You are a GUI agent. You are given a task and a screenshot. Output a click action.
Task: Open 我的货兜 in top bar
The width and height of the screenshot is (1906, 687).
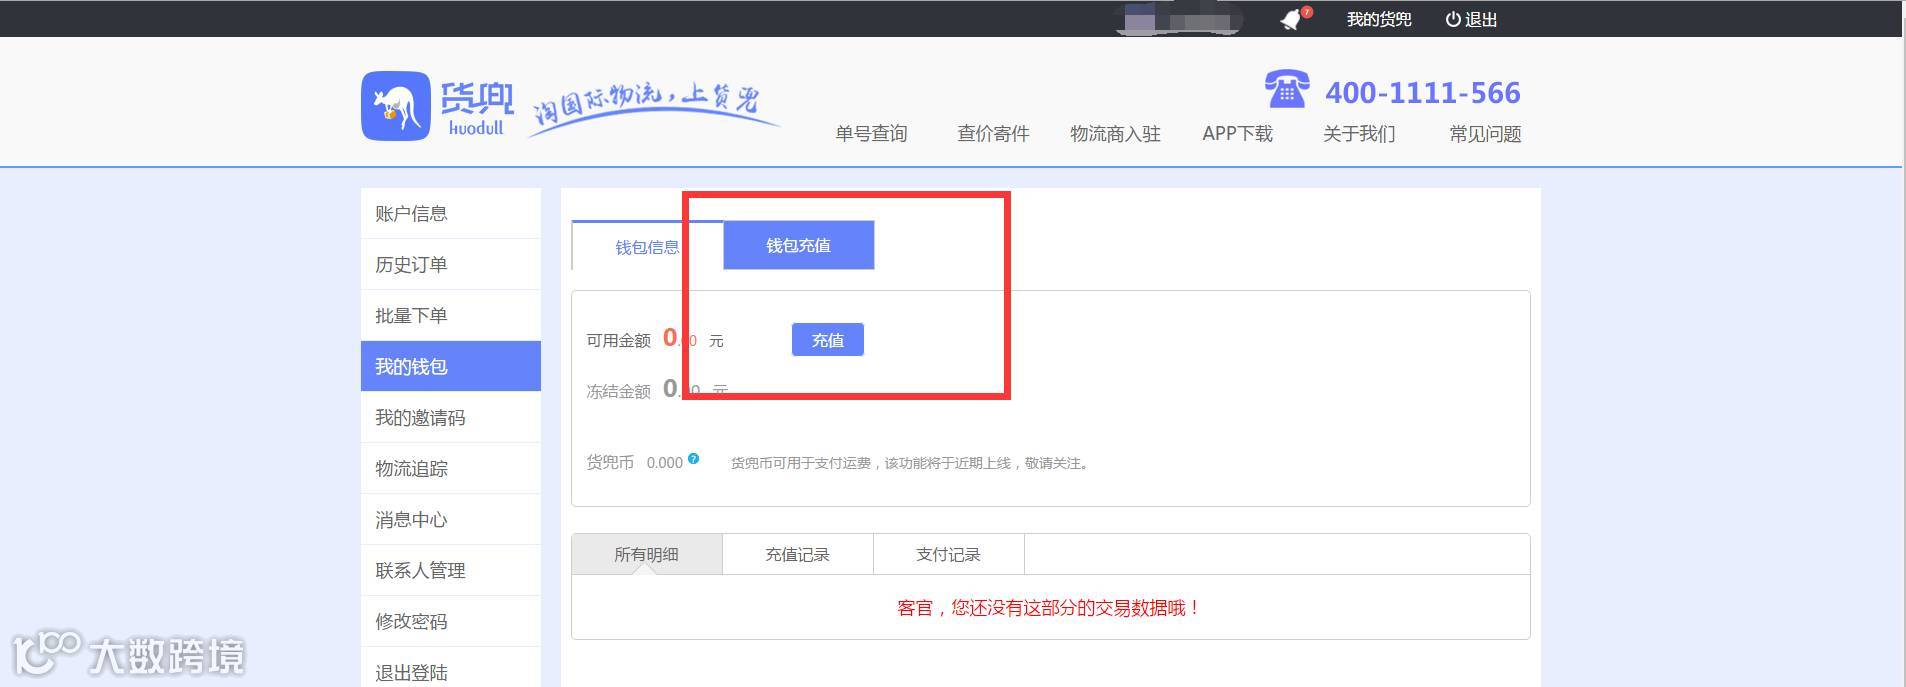[1378, 20]
